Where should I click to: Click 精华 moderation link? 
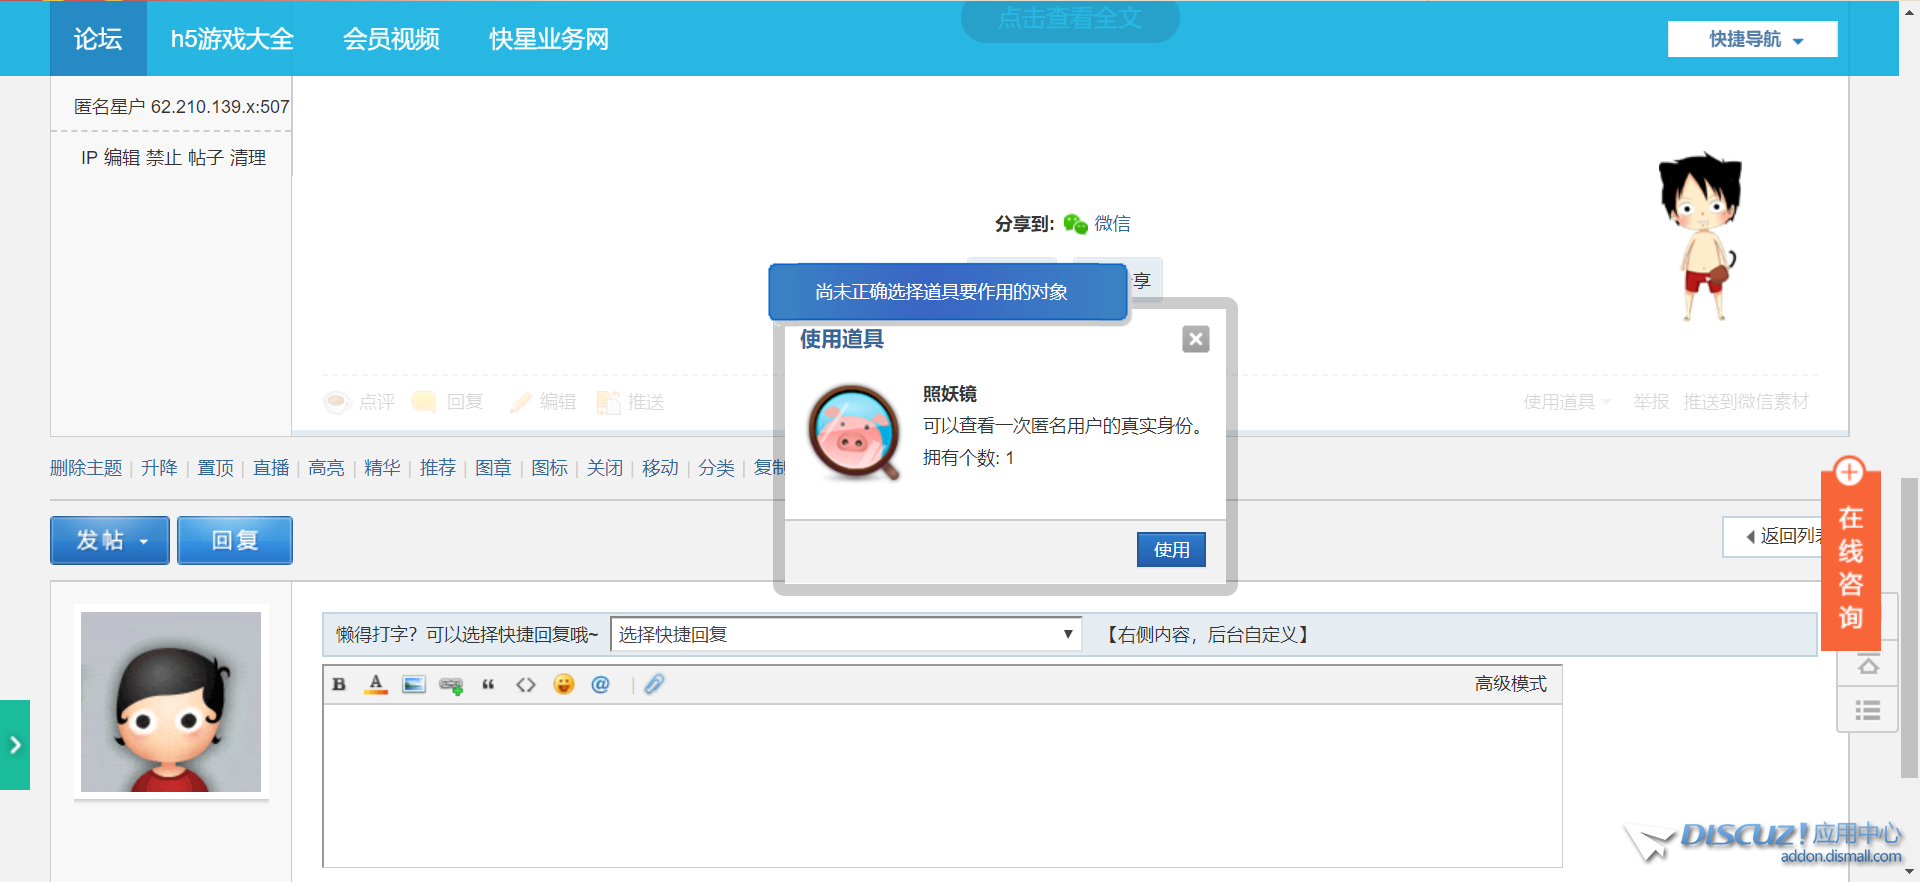click(x=382, y=468)
